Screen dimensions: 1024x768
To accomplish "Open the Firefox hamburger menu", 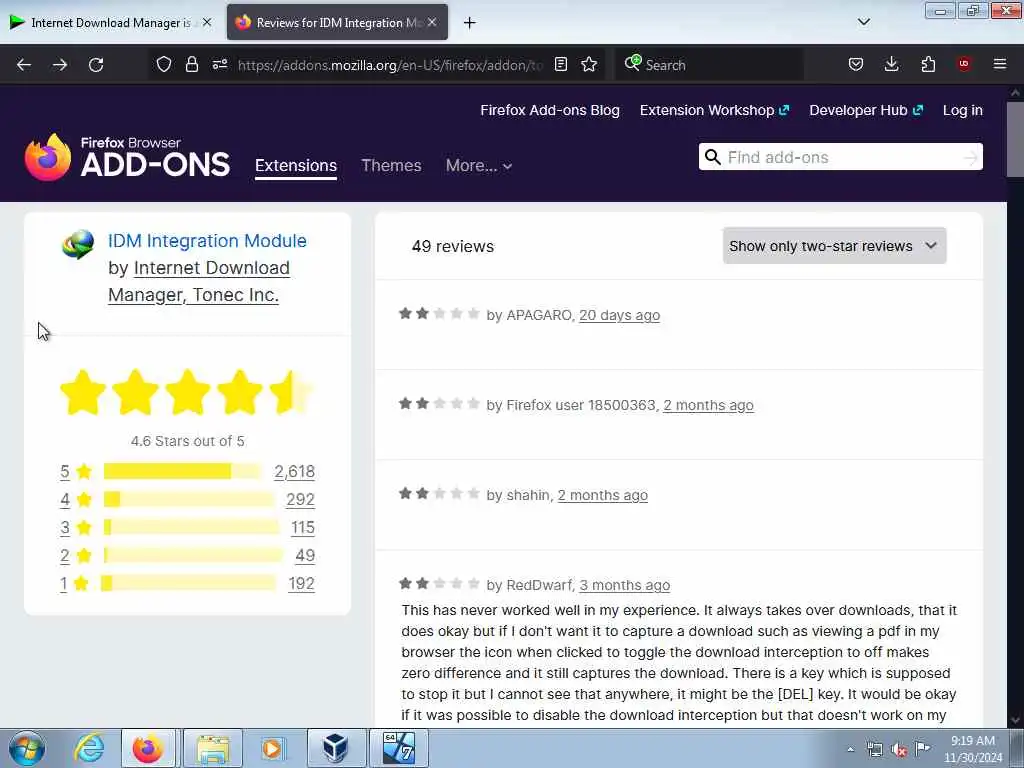I will point(1000,64).
